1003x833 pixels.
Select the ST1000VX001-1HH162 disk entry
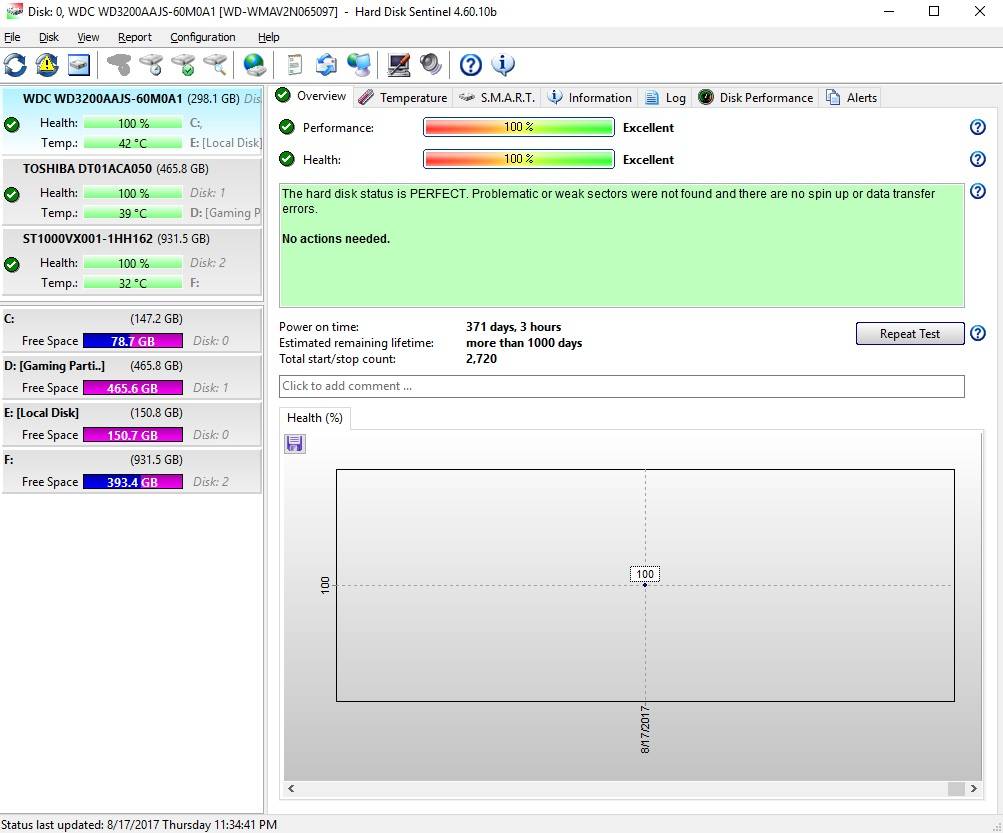tap(132, 261)
